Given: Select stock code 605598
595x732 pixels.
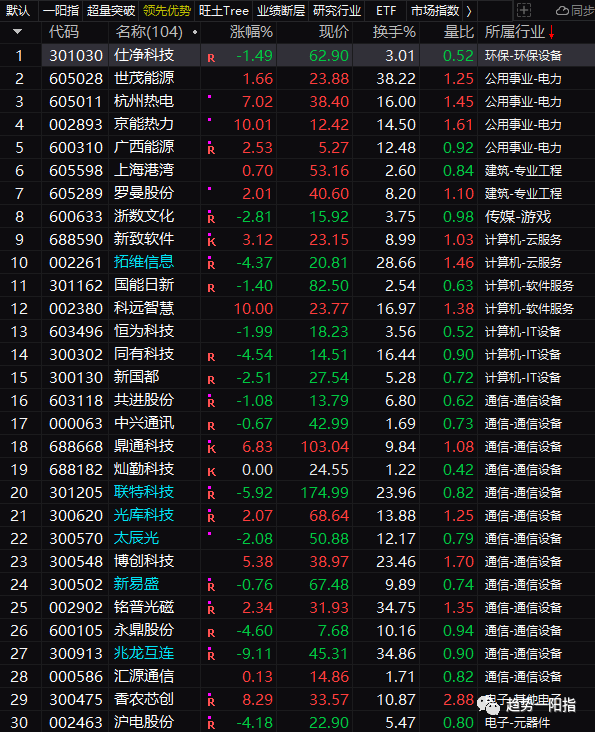Looking at the screenshot, I should [x=76, y=170].
